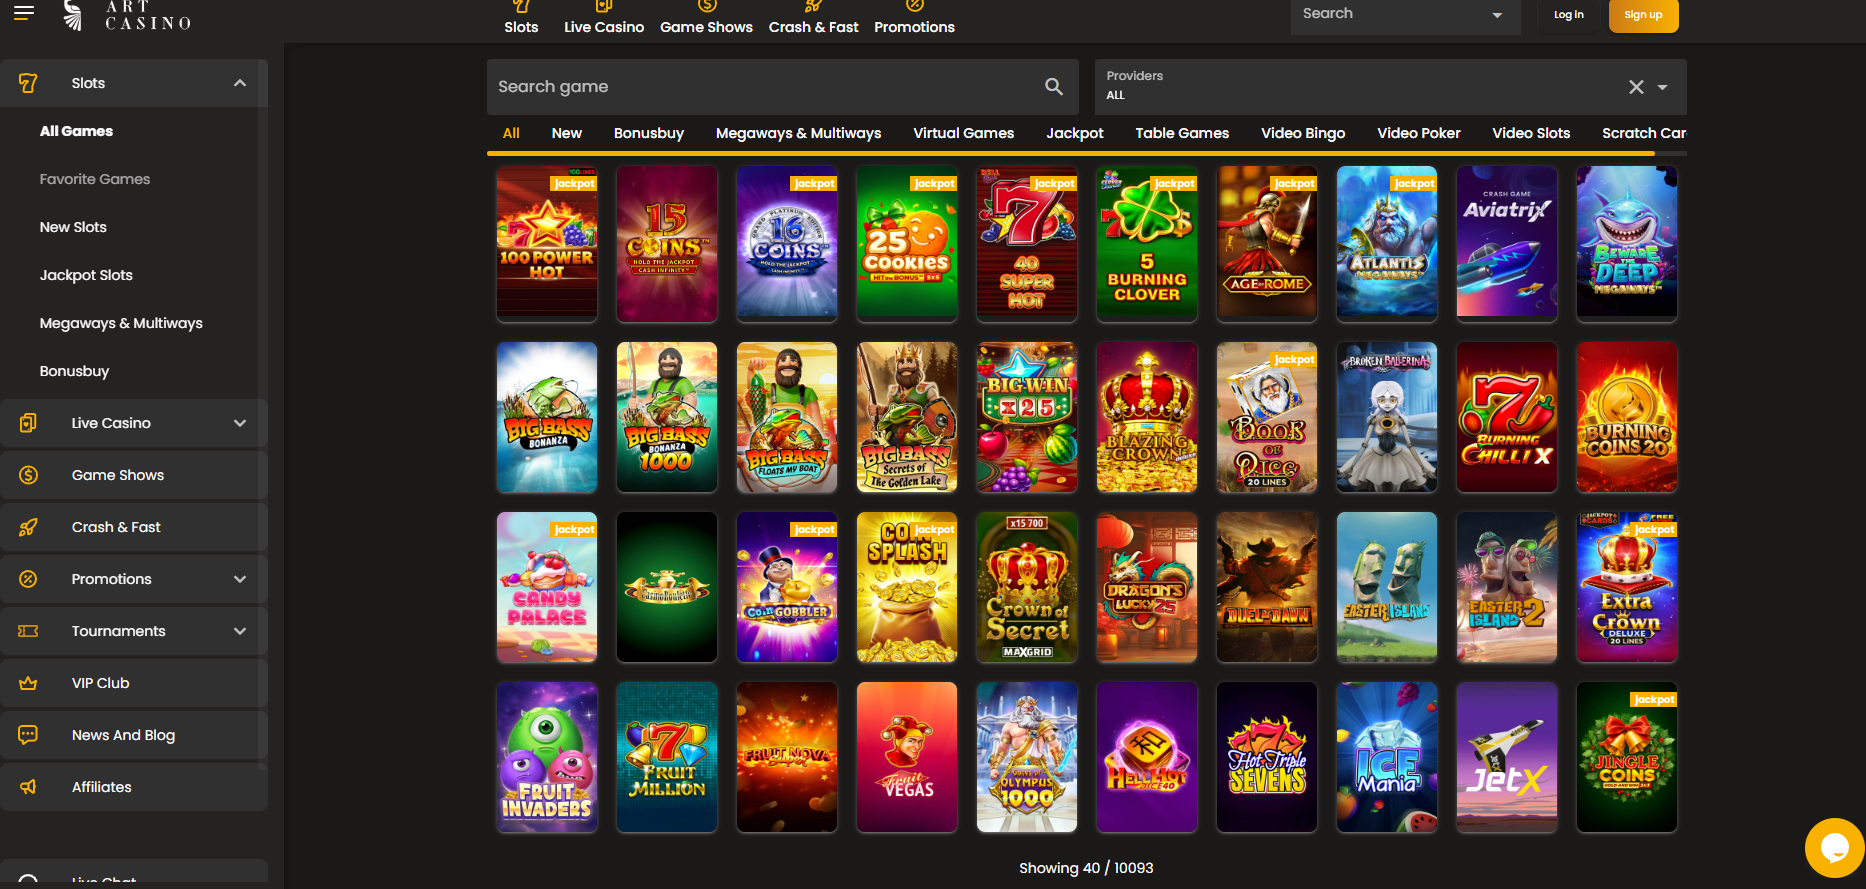The height and width of the screenshot is (889, 1866).
Task: Open the Providers dropdown arrow
Action: pyautogui.click(x=1662, y=87)
